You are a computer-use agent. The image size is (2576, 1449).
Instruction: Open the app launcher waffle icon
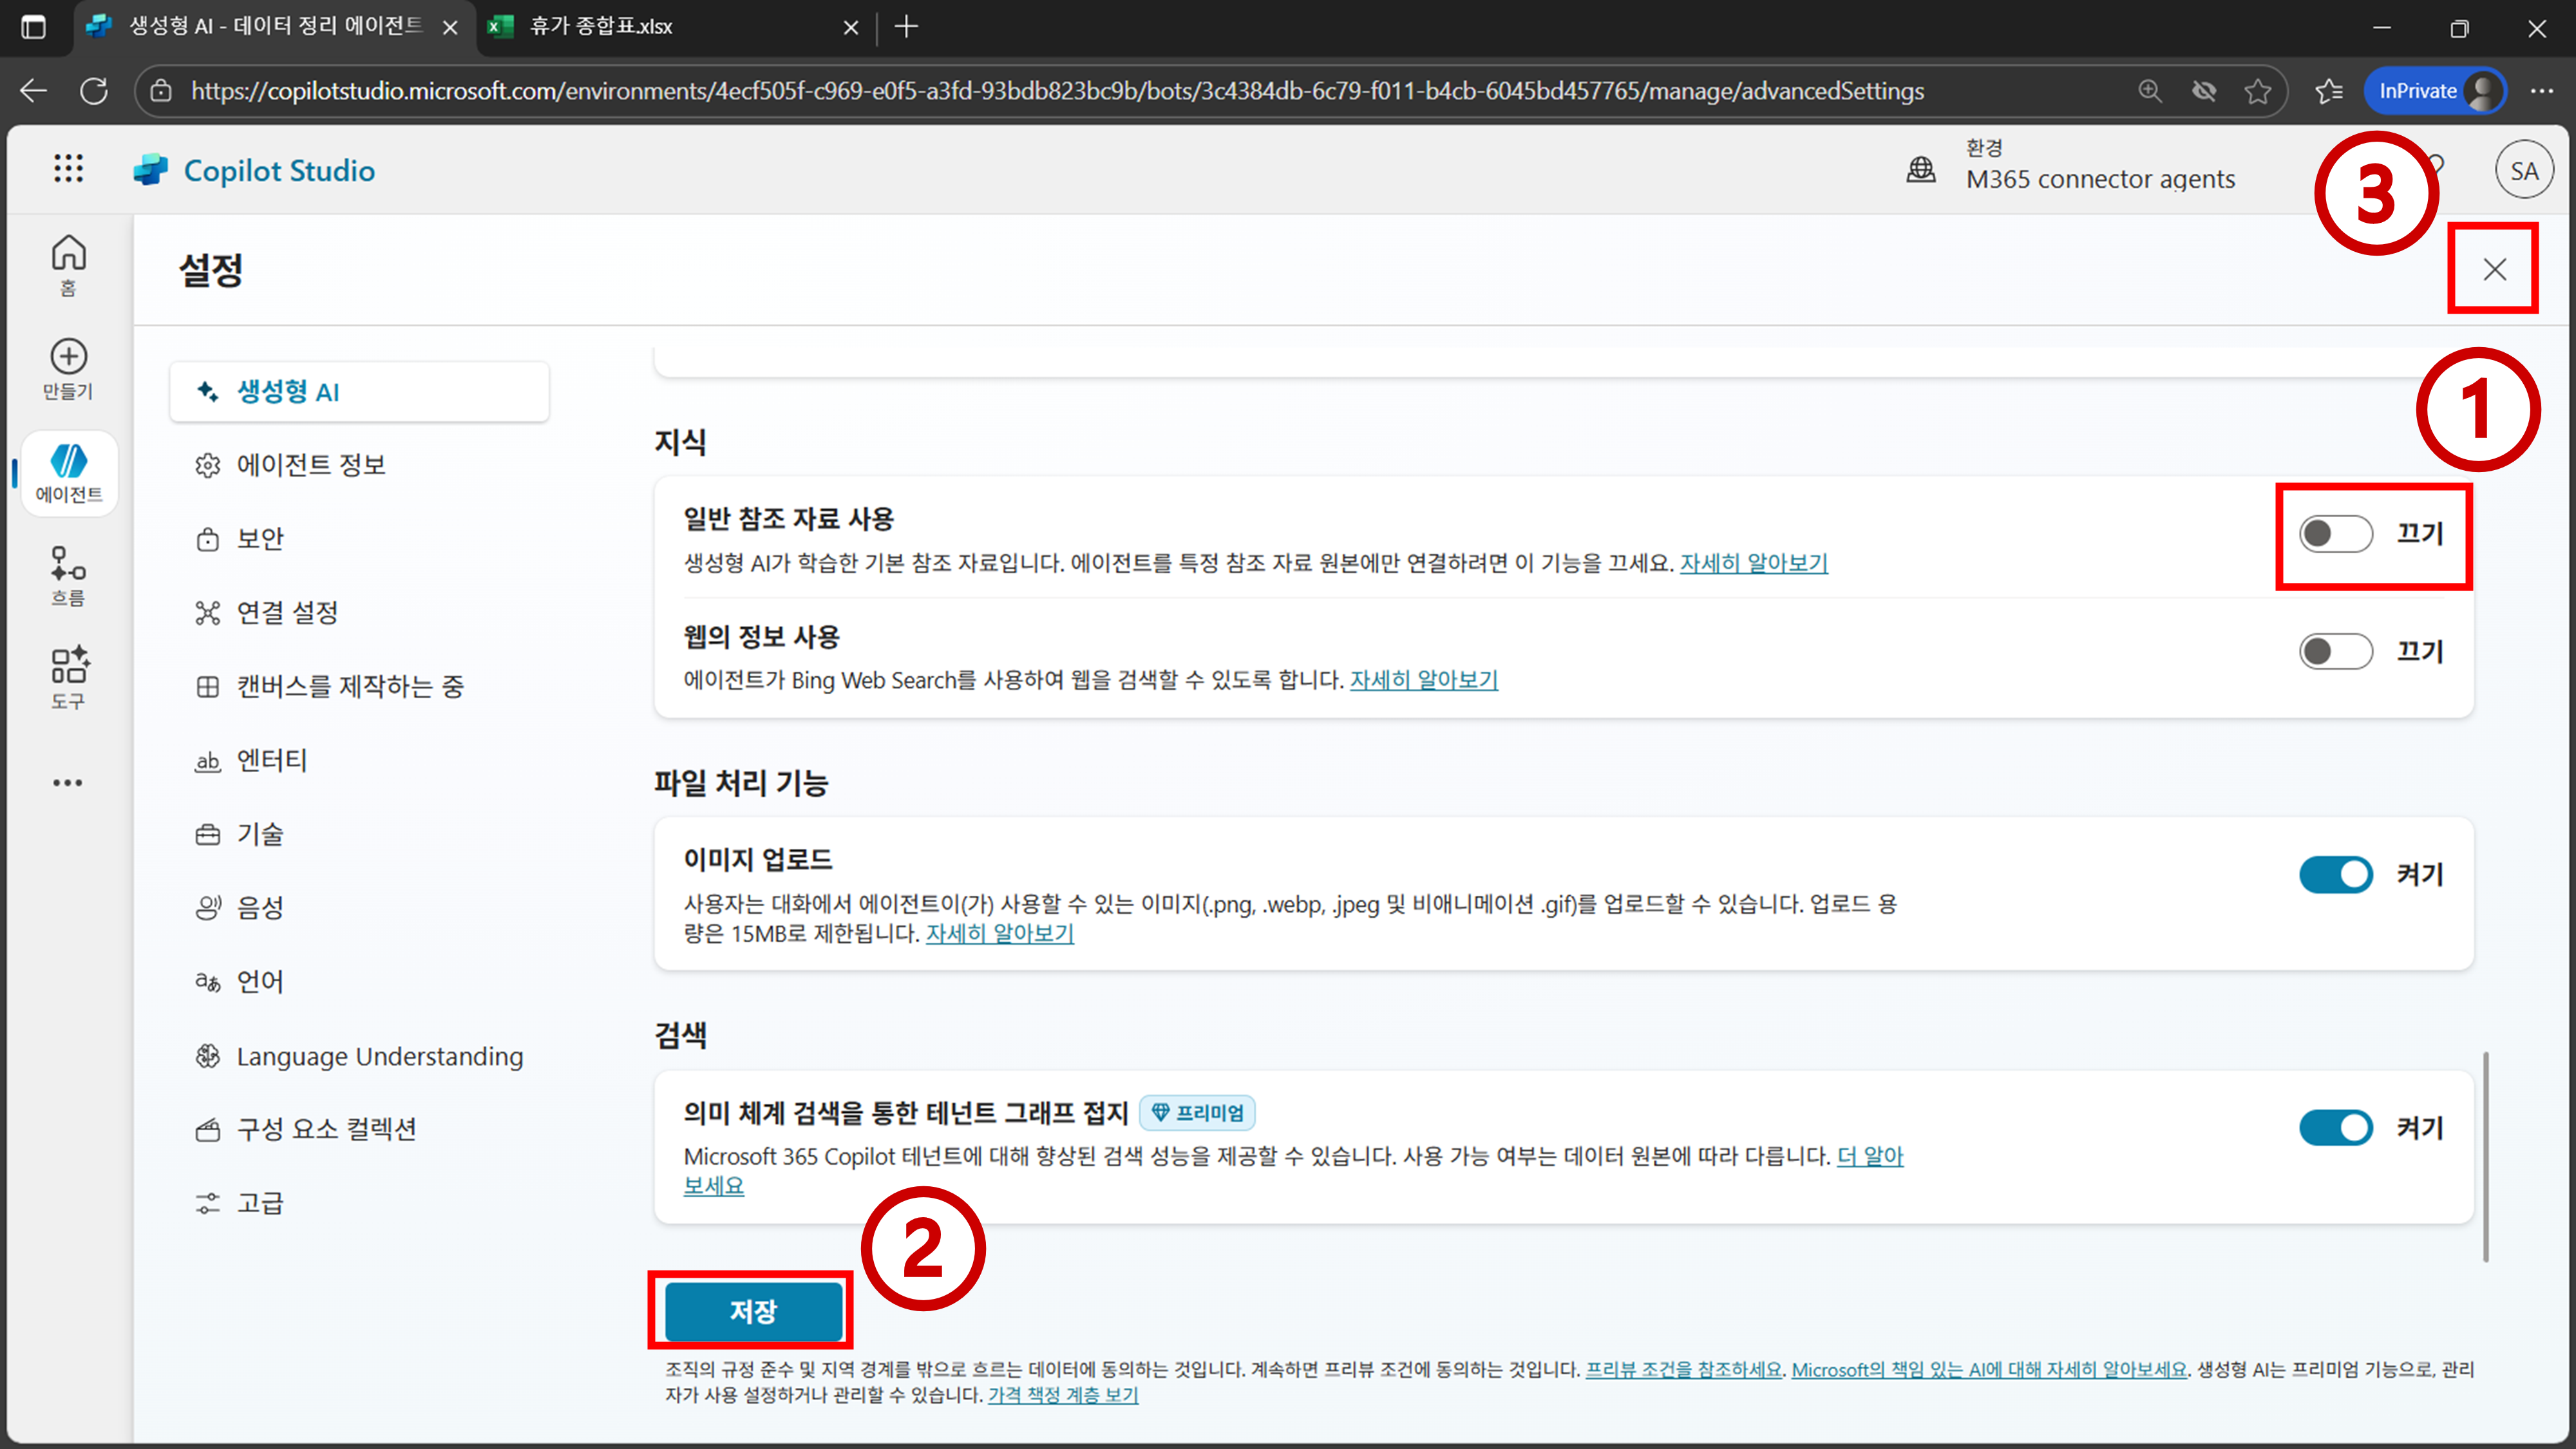68,169
